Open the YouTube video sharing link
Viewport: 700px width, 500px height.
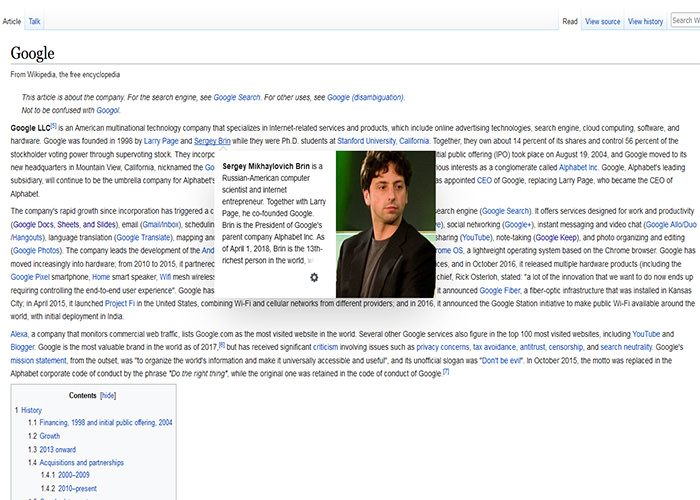point(476,238)
